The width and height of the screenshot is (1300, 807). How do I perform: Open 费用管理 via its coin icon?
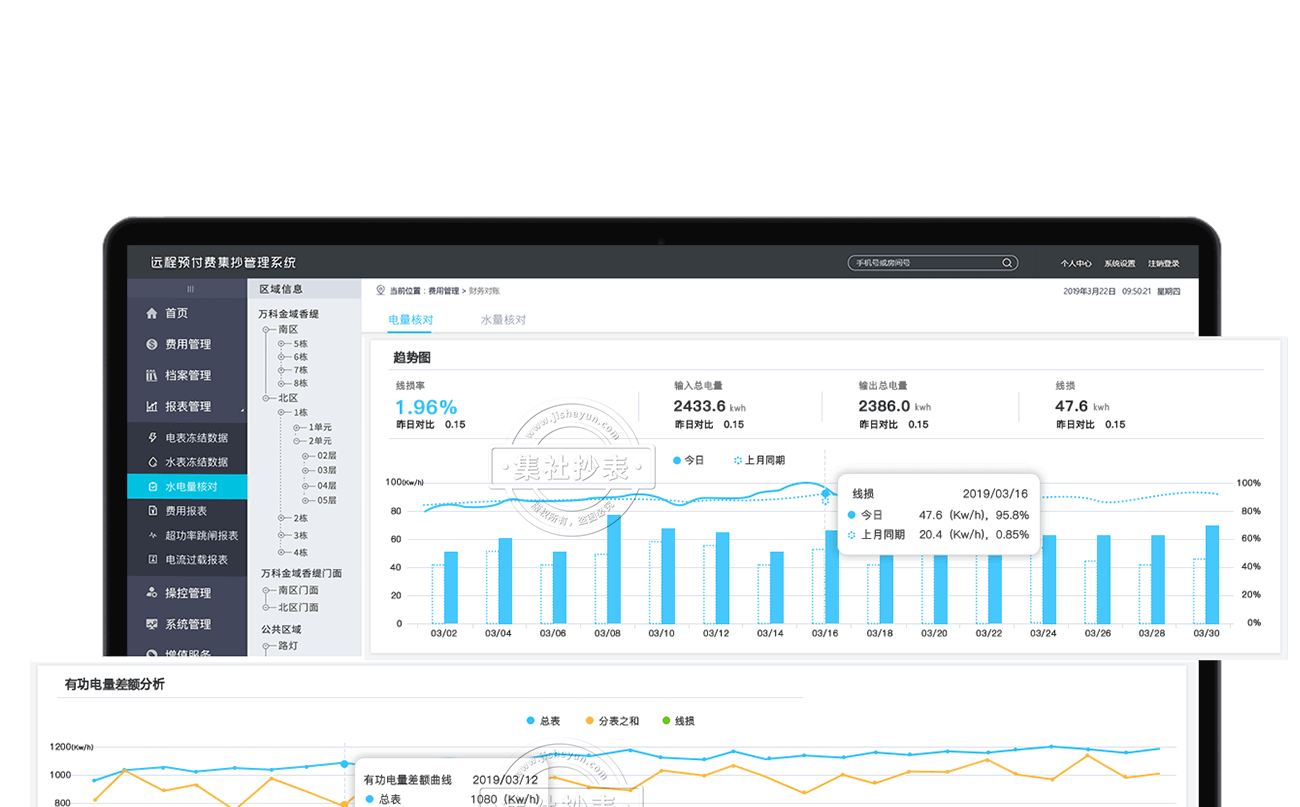tap(152, 345)
